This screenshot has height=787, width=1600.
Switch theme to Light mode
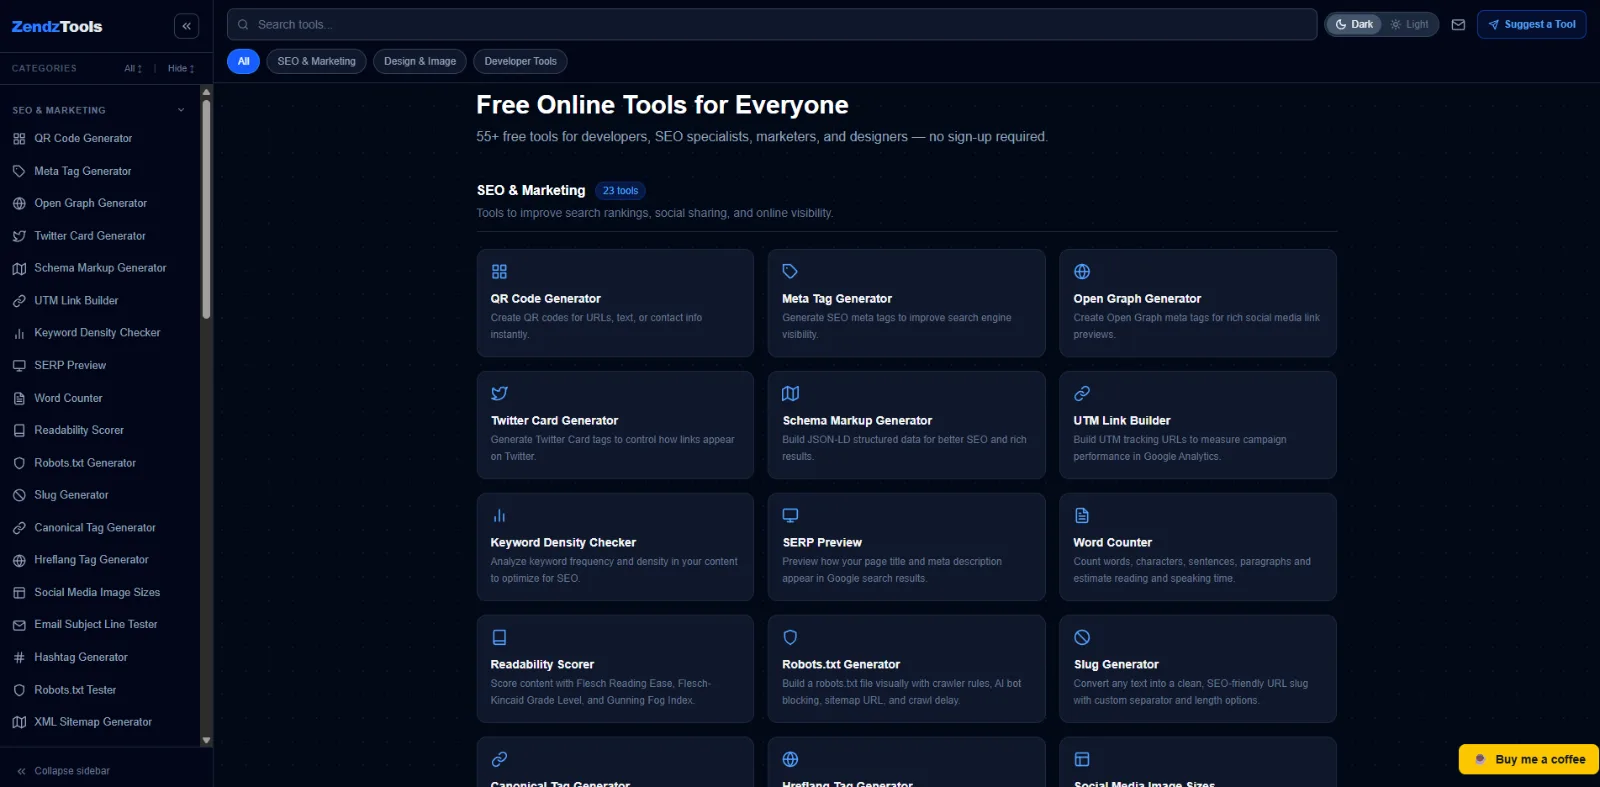pos(1409,24)
